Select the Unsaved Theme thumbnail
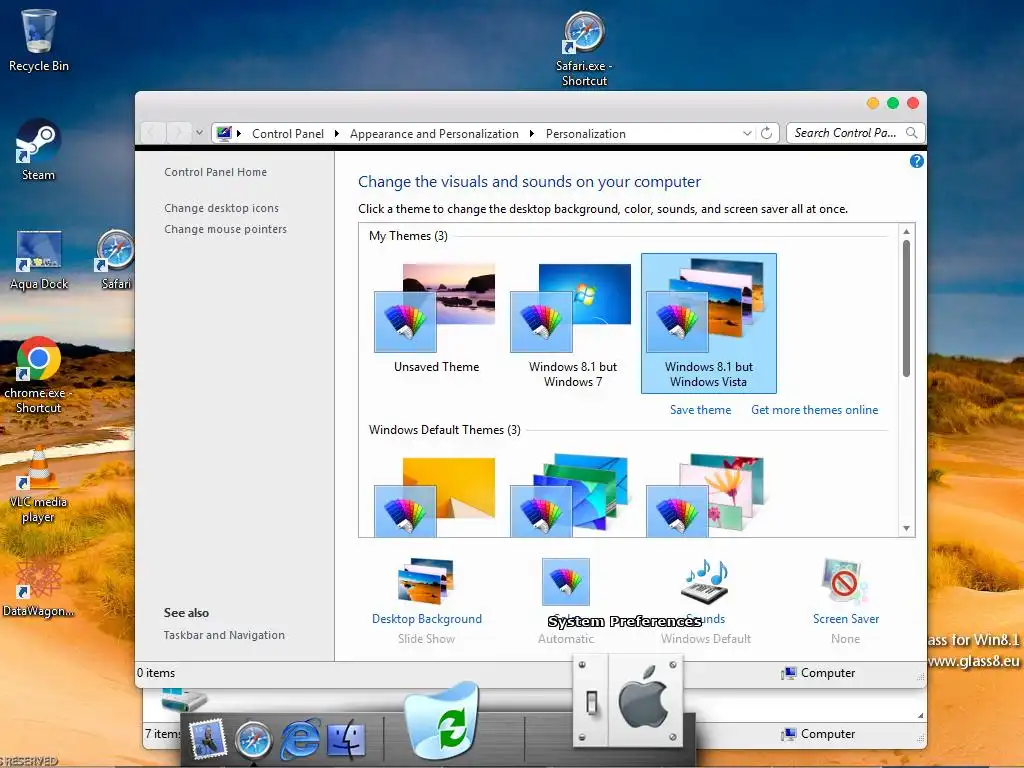Image resolution: width=1024 pixels, height=768 pixels. click(x=436, y=318)
